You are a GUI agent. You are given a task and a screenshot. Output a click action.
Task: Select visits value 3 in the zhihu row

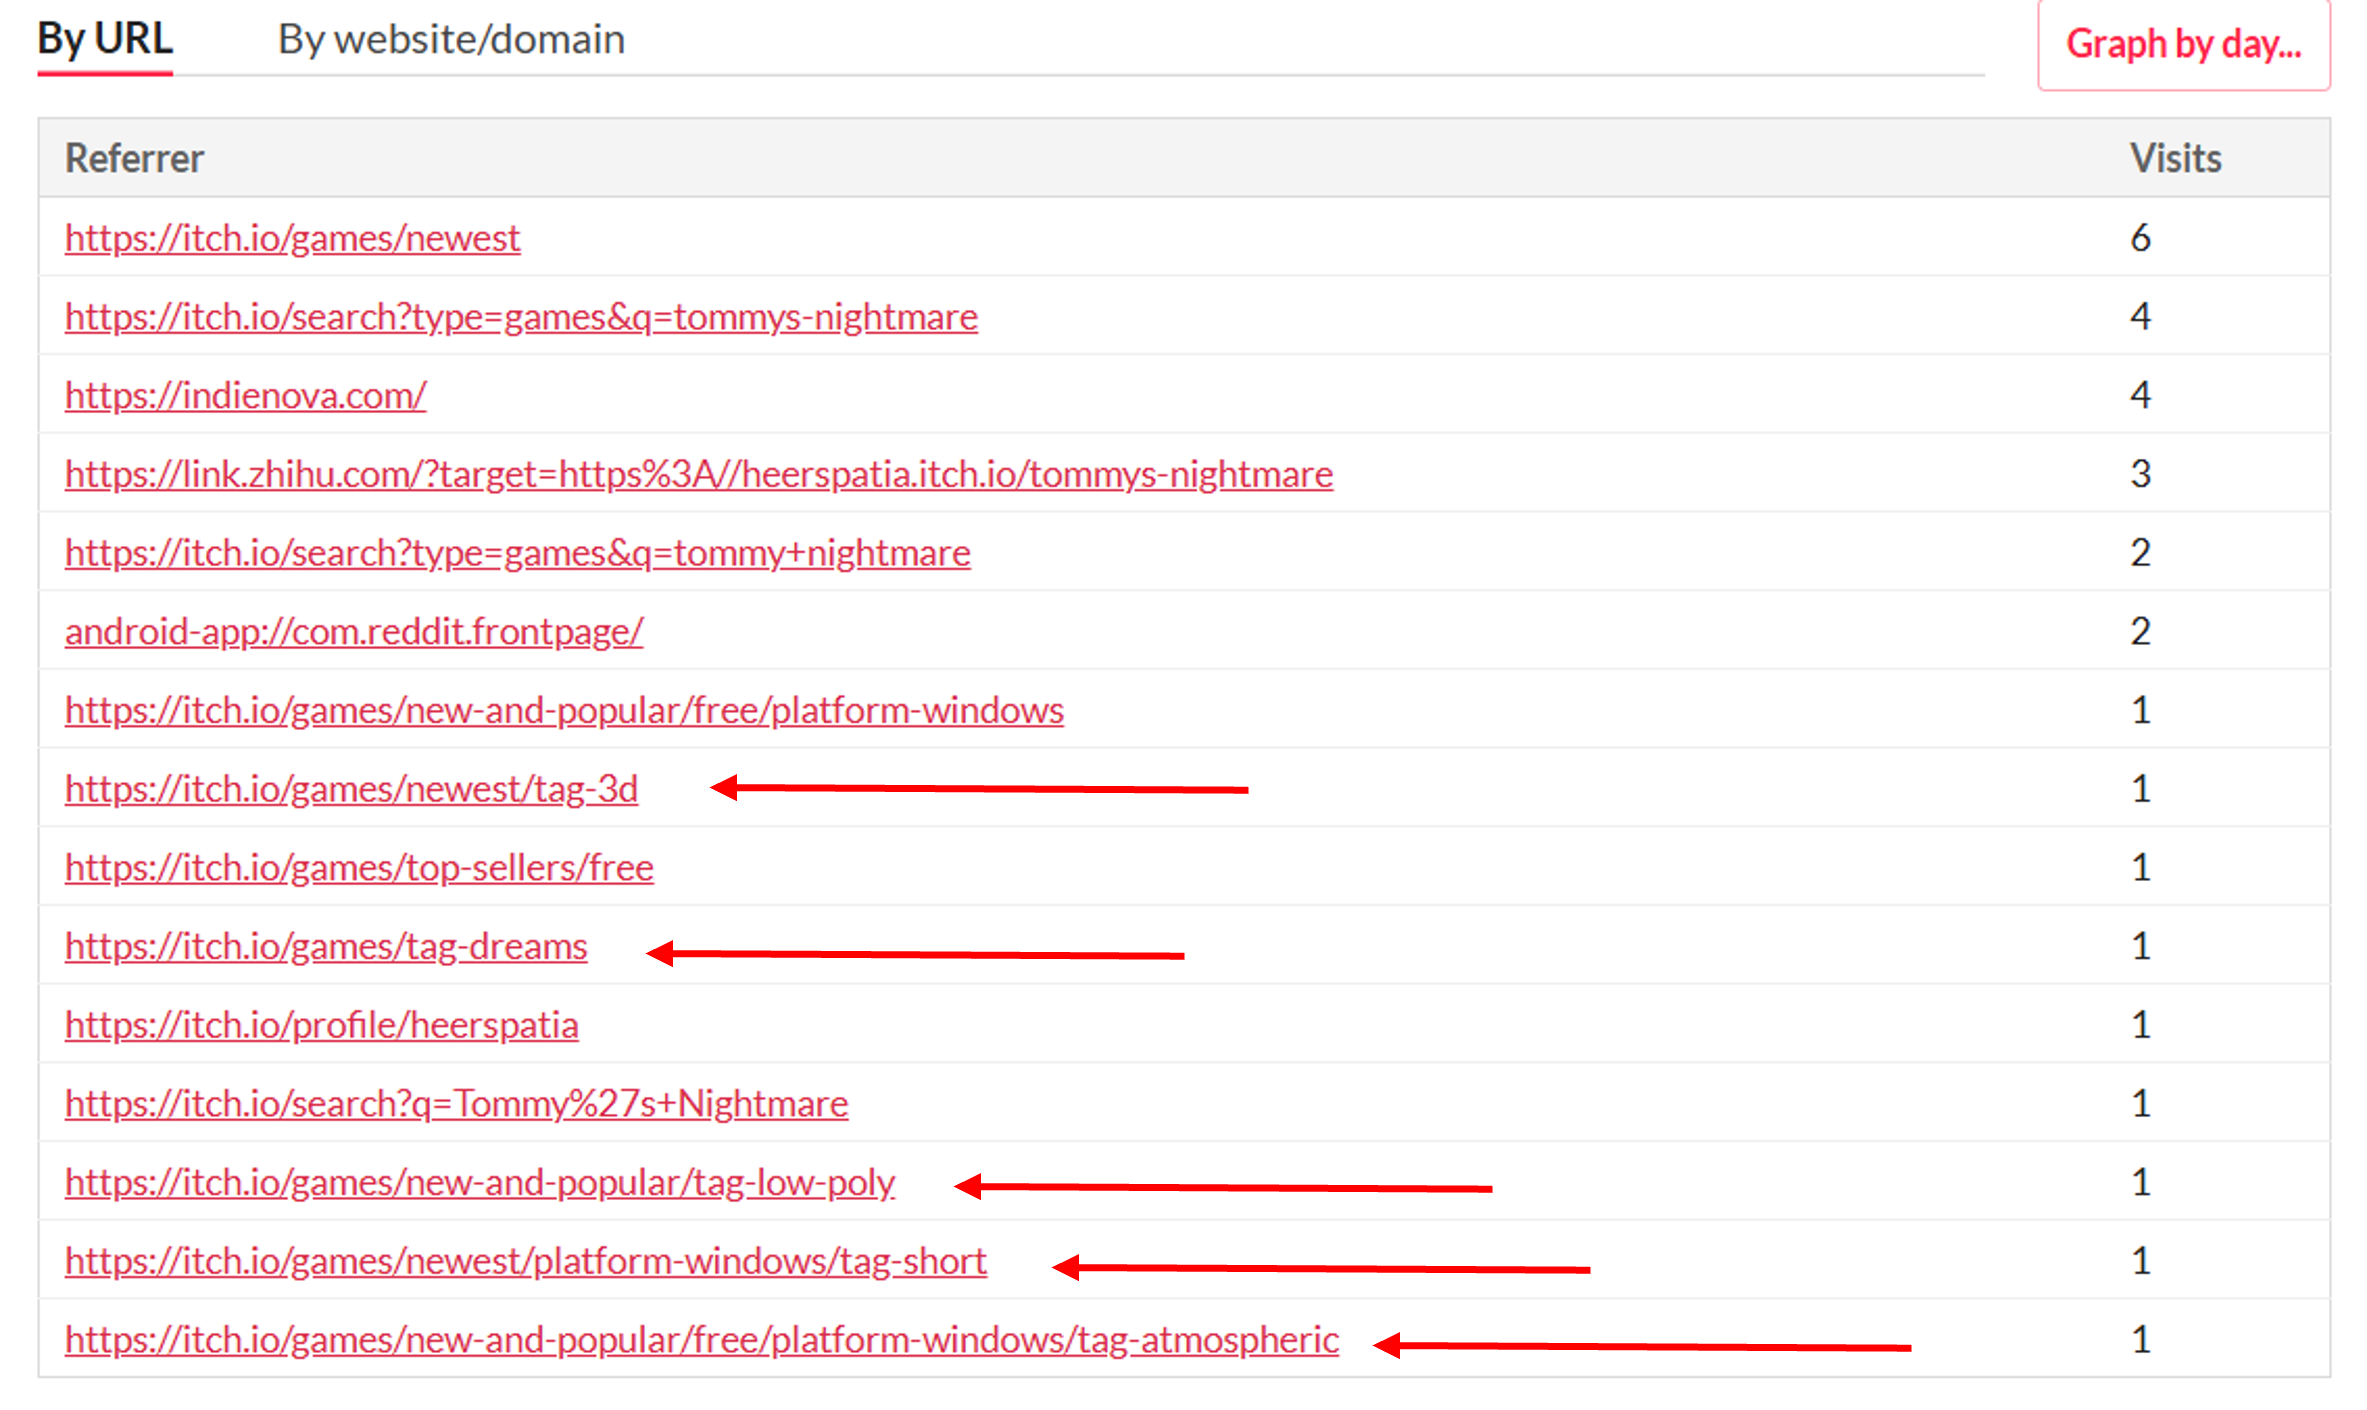click(2140, 474)
